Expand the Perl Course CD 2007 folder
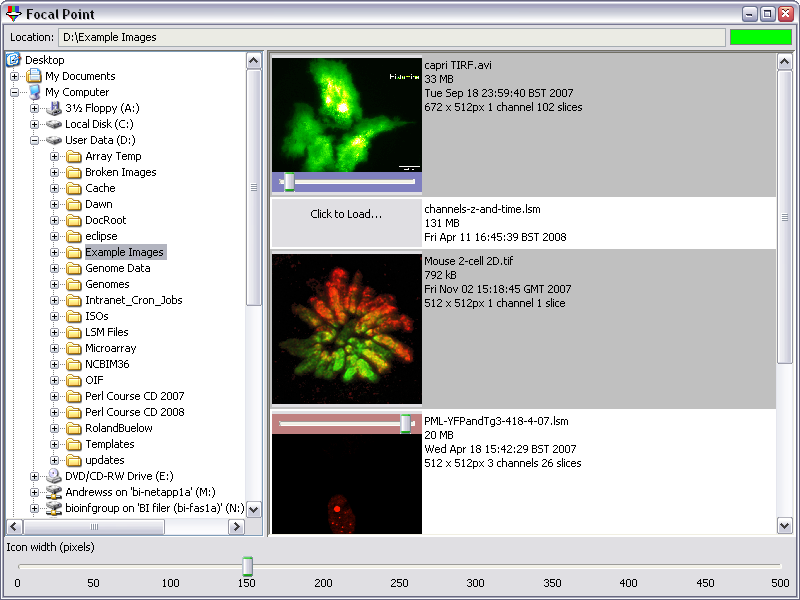Image resolution: width=800 pixels, height=600 pixels. click(55, 396)
